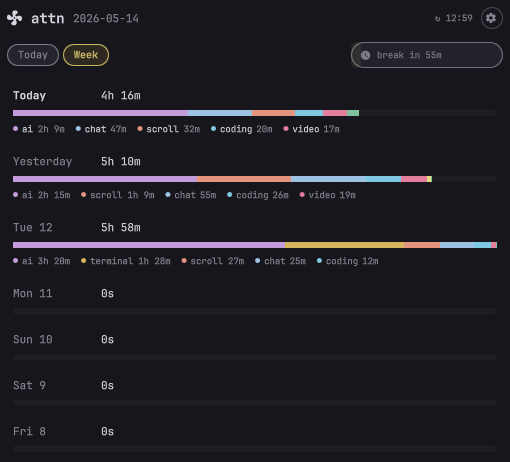Click 'chat 25m' legend entry

pyautogui.click(x=281, y=261)
